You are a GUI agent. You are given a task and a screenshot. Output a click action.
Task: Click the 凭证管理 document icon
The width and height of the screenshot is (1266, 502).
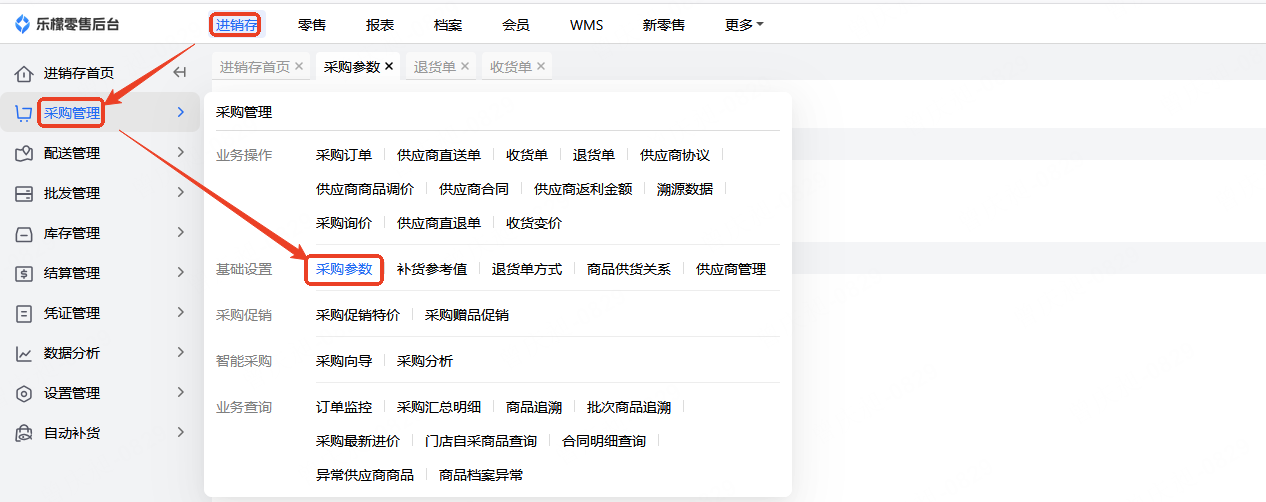pyautogui.click(x=24, y=313)
